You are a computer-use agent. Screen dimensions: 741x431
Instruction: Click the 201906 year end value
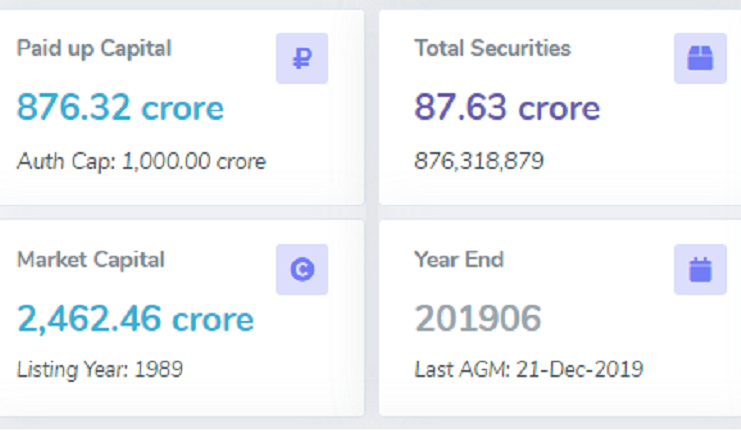pos(477,319)
